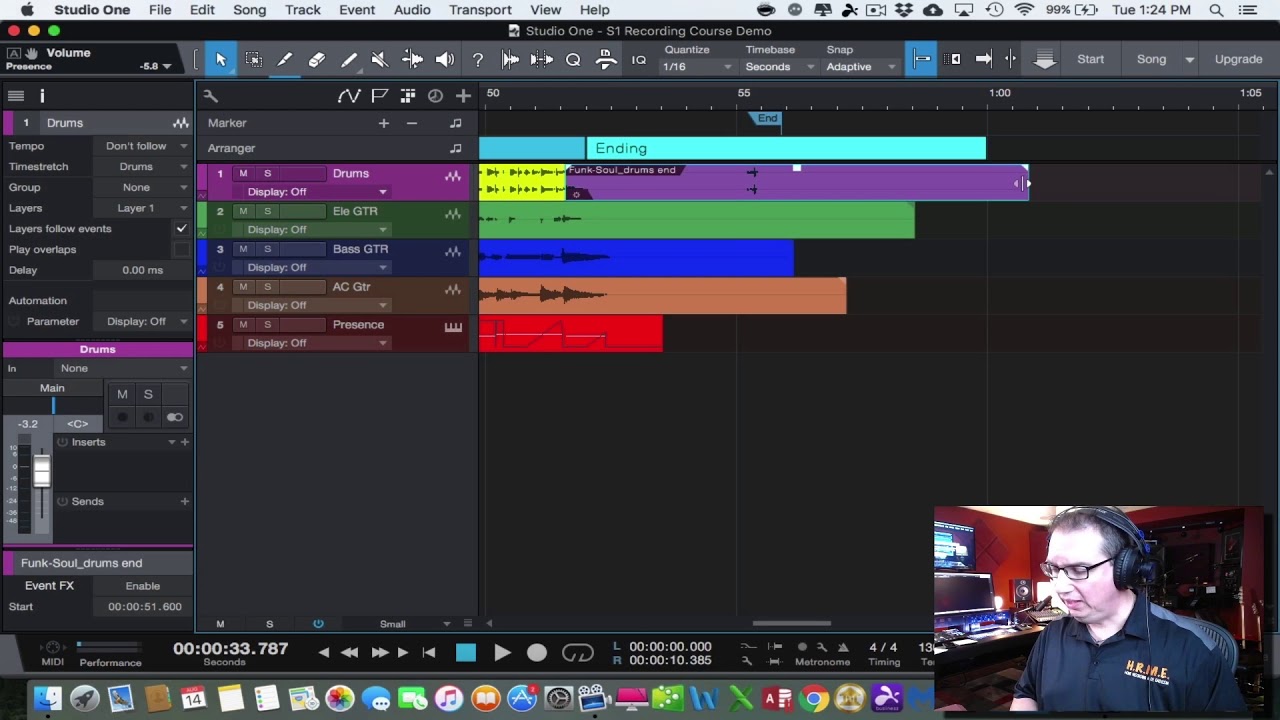
Task: Open the Snap Adaptive dropdown
Action: (861, 67)
